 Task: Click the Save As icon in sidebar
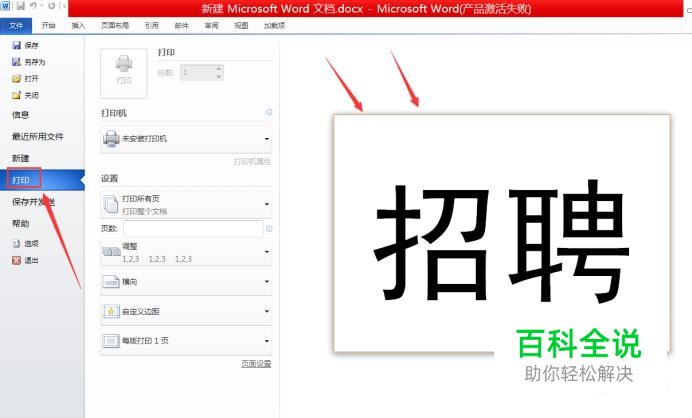click(17, 62)
